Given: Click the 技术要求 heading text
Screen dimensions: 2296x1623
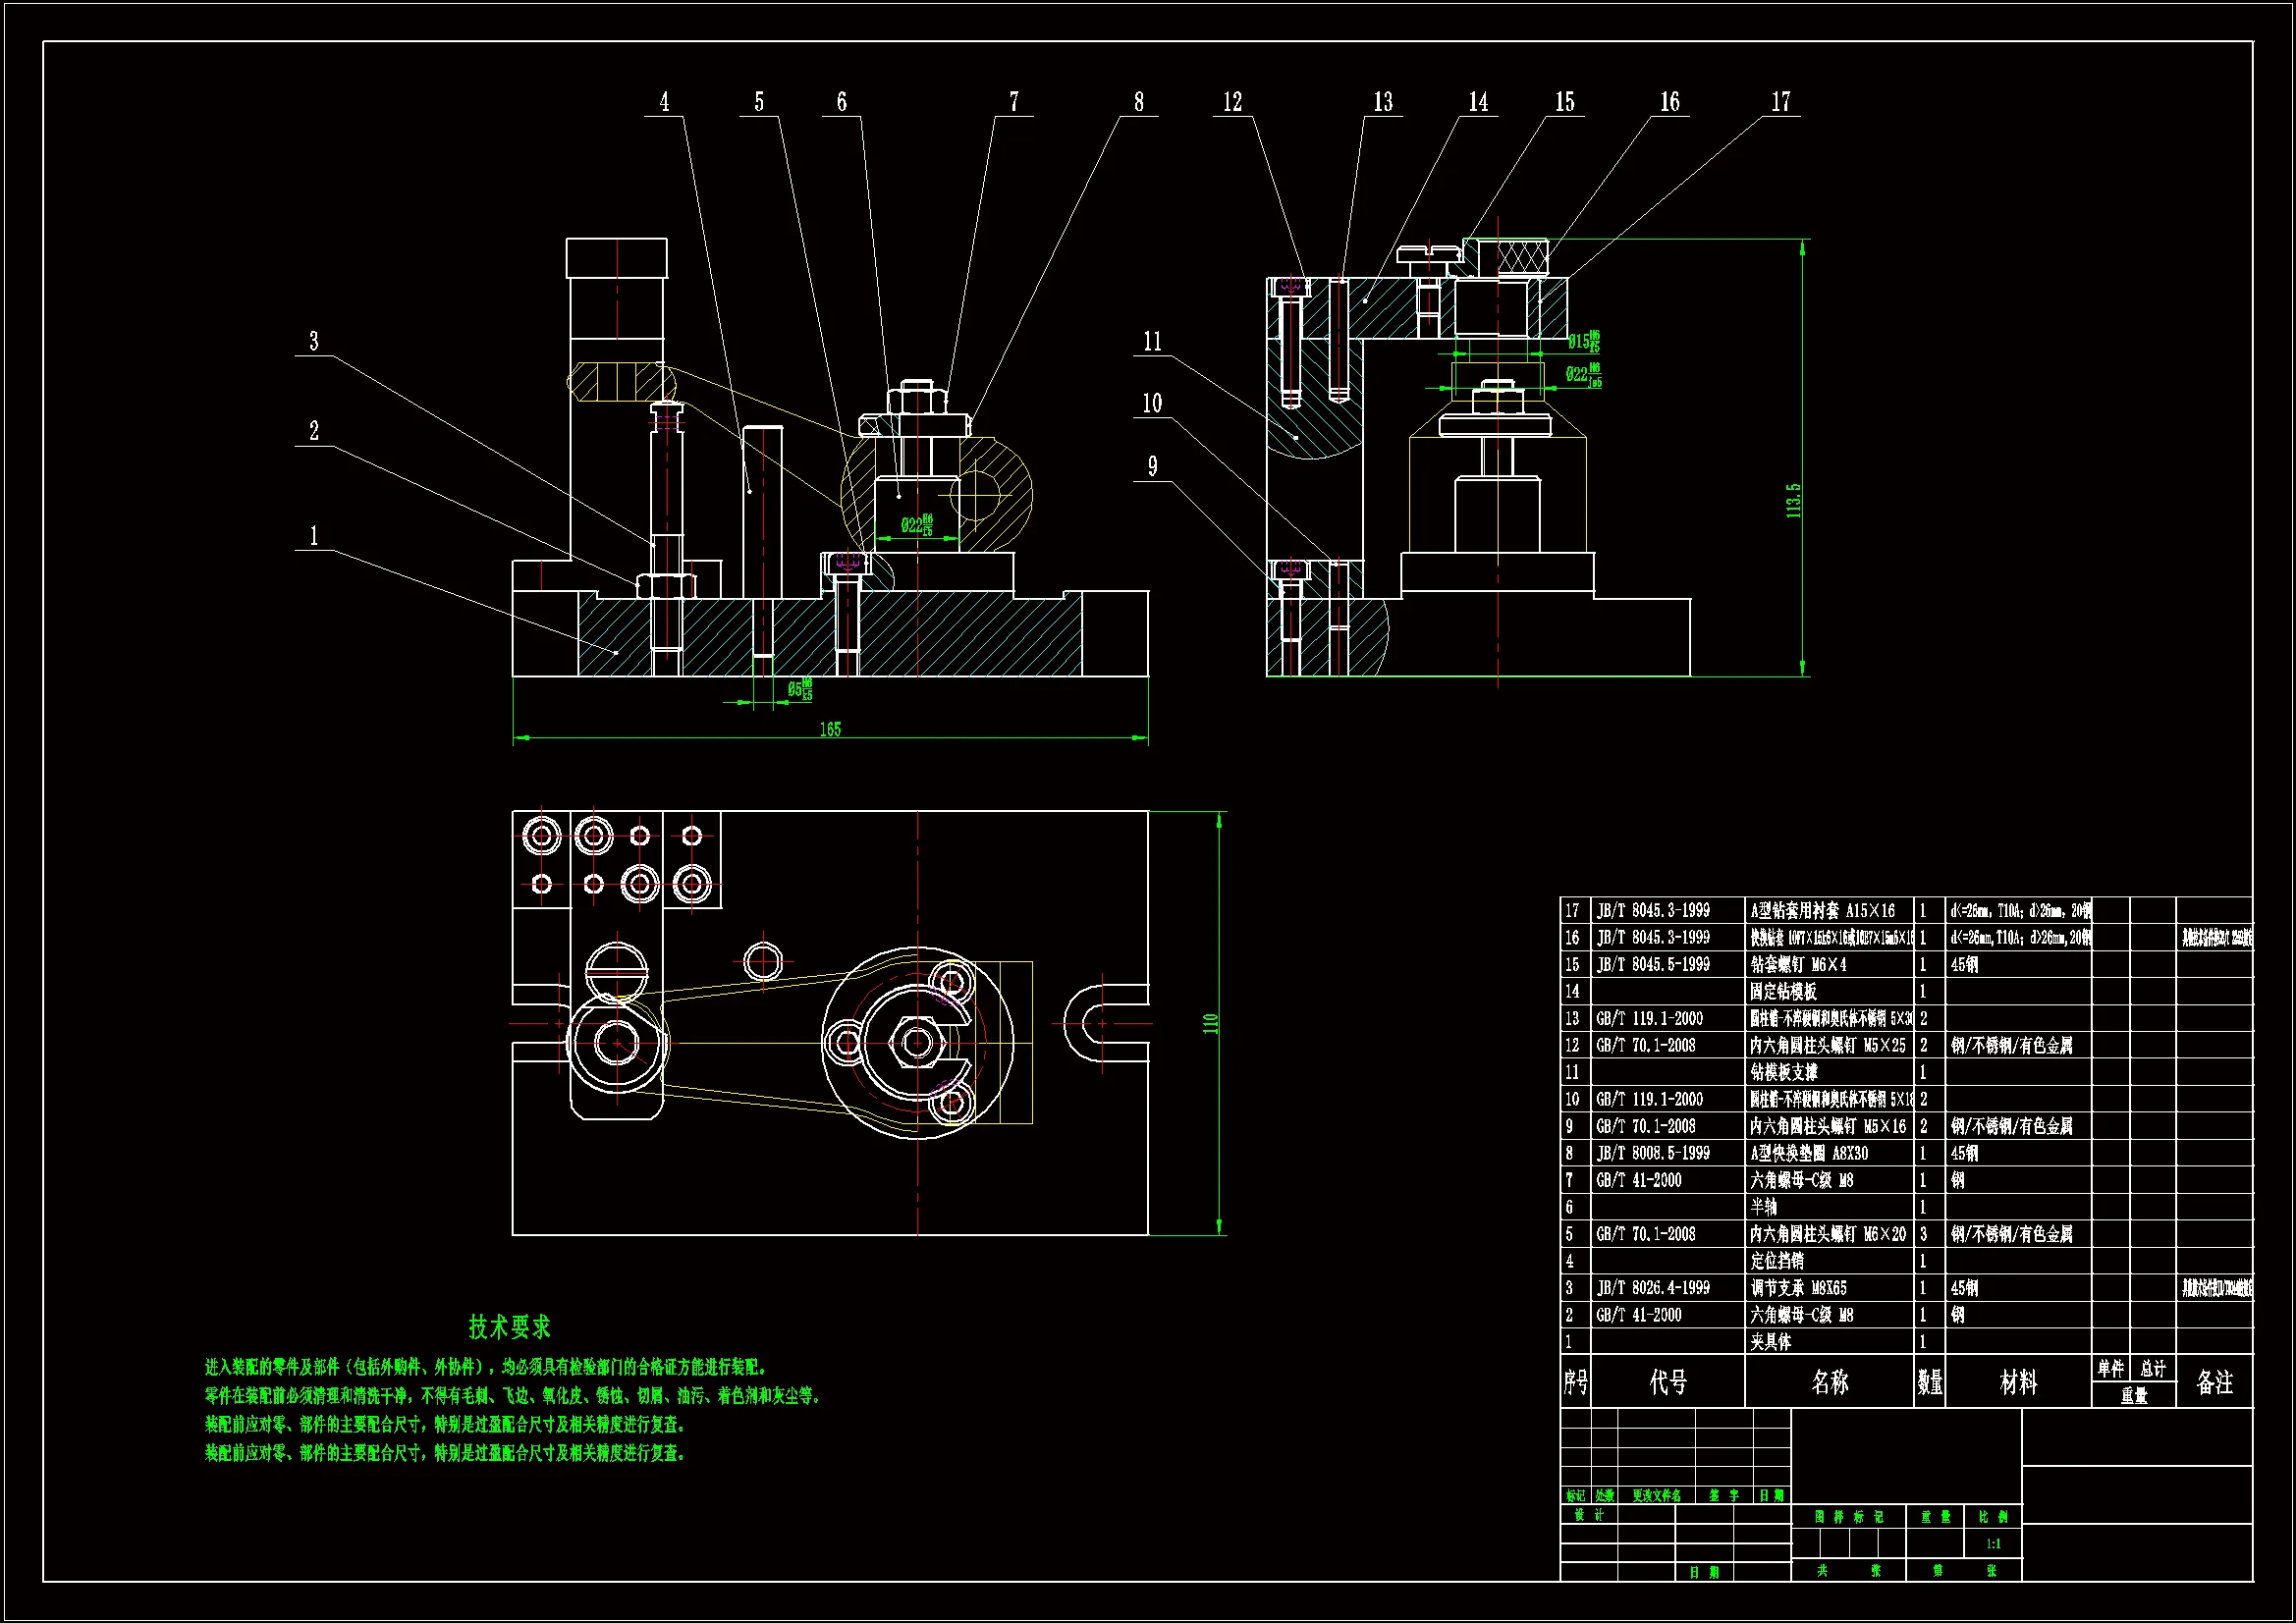Looking at the screenshot, I should [510, 1327].
